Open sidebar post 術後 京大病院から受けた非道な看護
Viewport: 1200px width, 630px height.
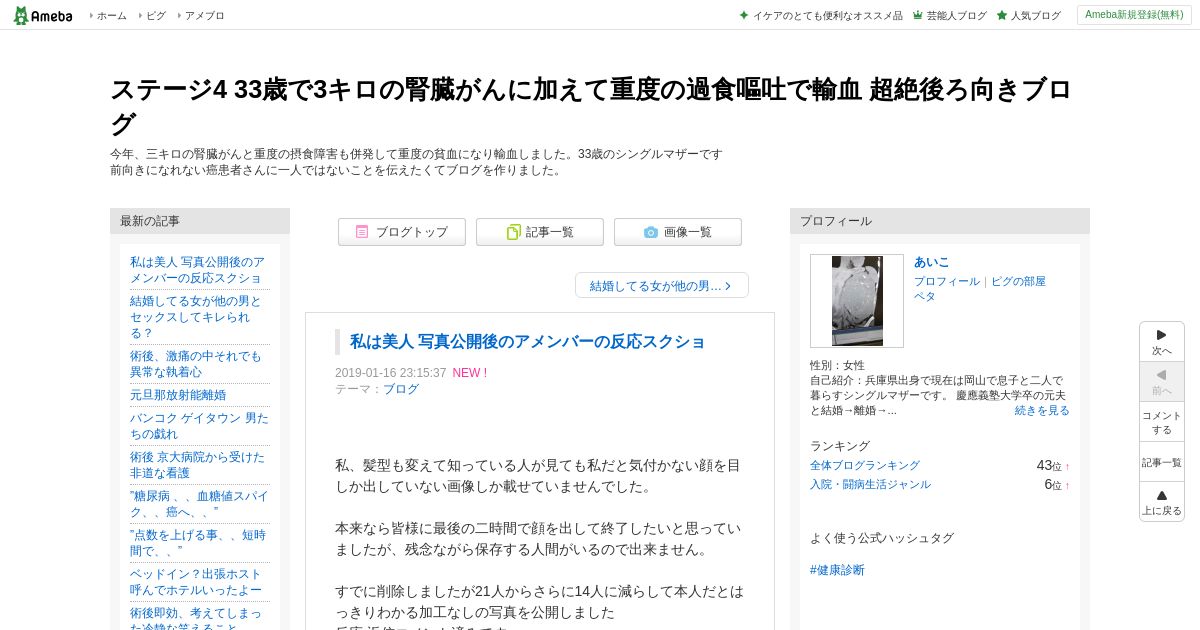[x=197, y=465]
